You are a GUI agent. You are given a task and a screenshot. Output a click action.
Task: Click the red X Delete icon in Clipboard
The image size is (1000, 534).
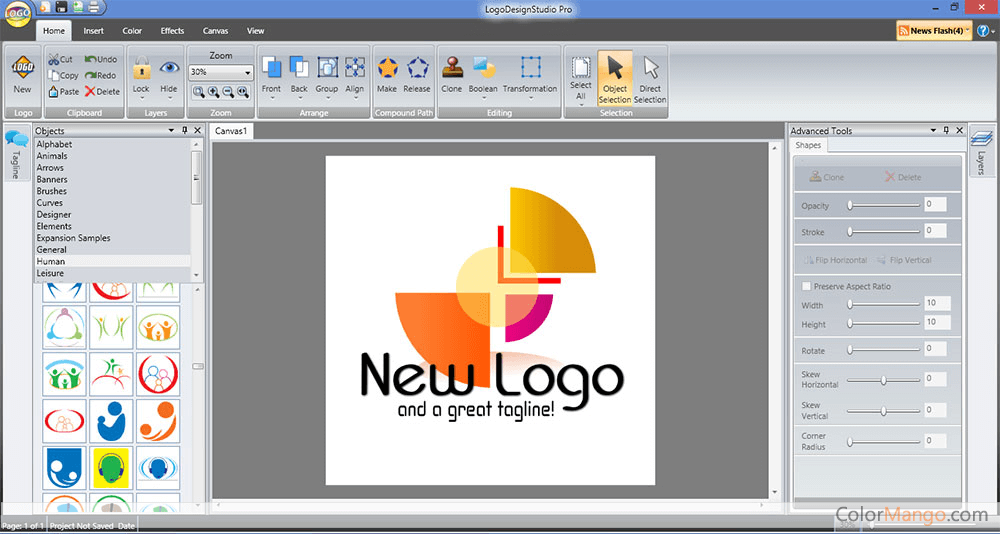(x=90, y=91)
